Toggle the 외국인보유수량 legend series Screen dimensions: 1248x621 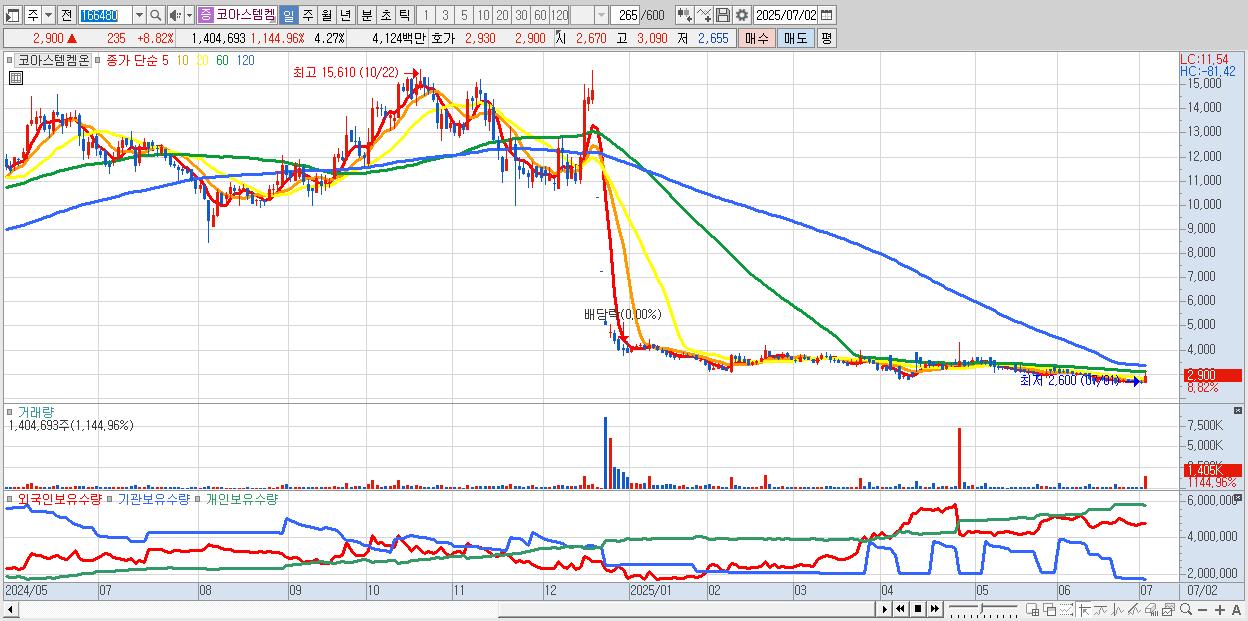(x=59, y=498)
